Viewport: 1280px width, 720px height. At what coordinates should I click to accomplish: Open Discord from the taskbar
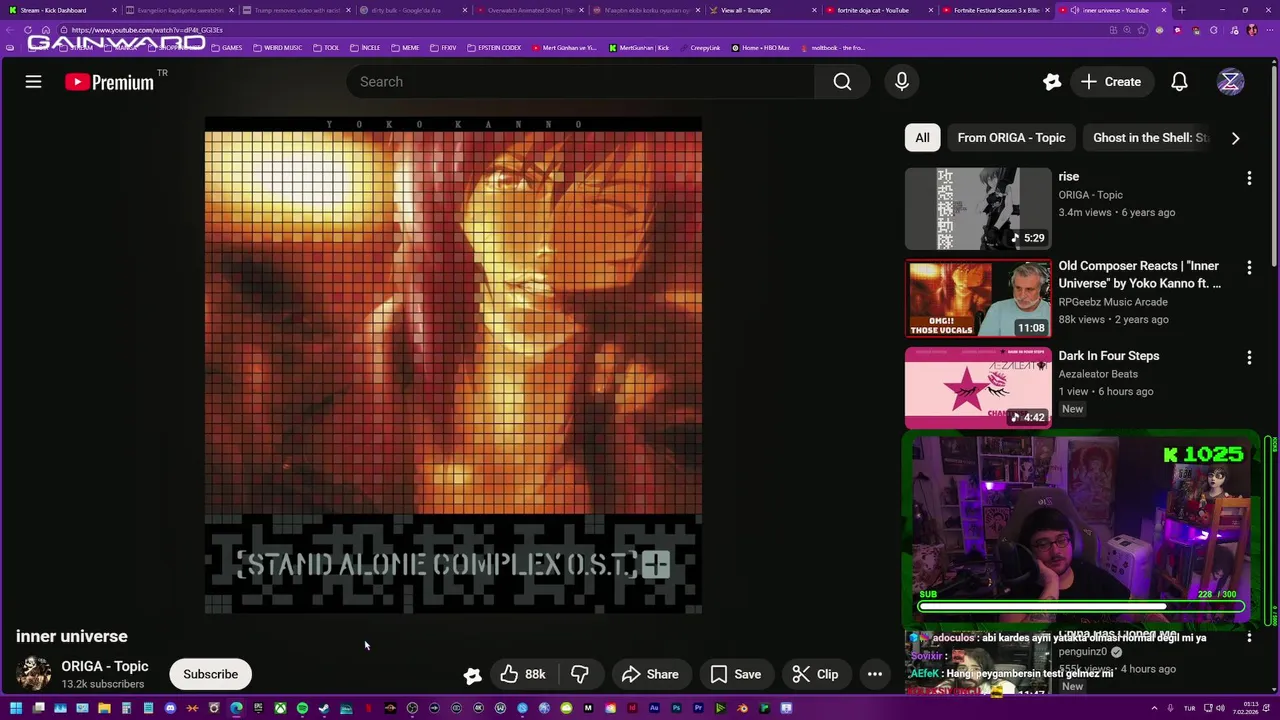pos(170,708)
